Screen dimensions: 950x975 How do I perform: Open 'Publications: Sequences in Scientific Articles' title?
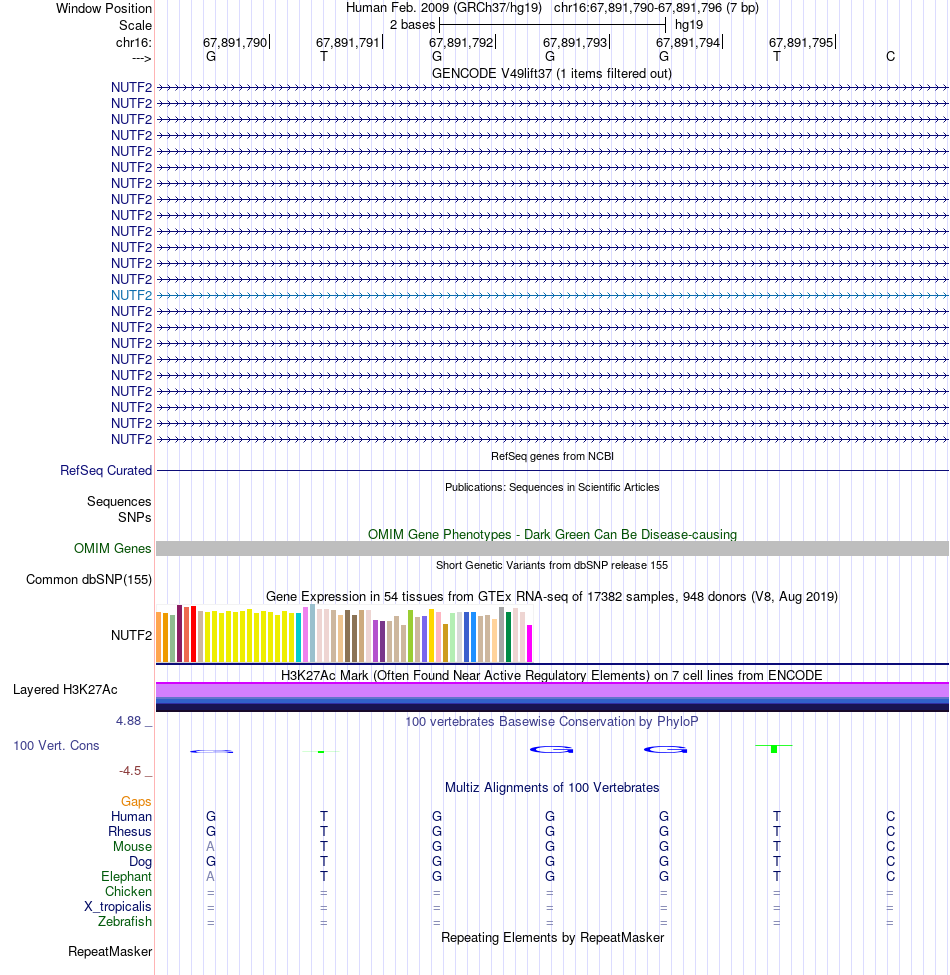point(552,488)
